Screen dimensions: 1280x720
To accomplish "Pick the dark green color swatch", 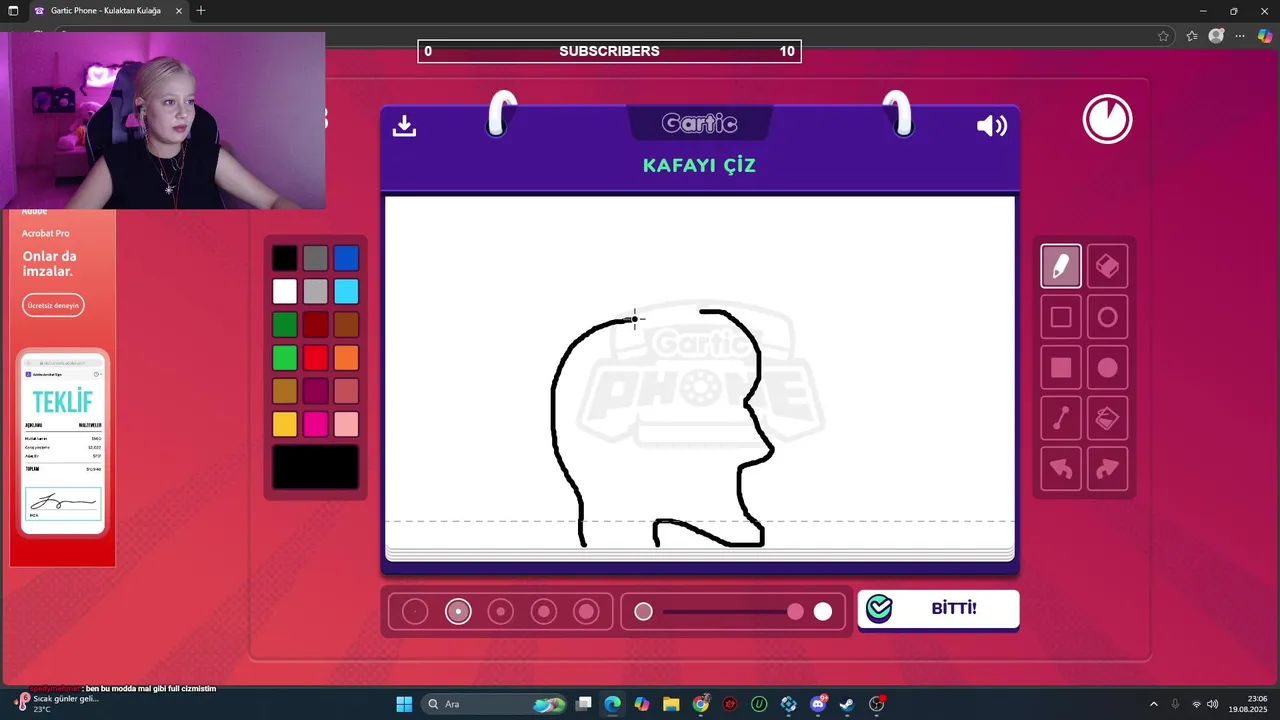I will tap(285, 325).
